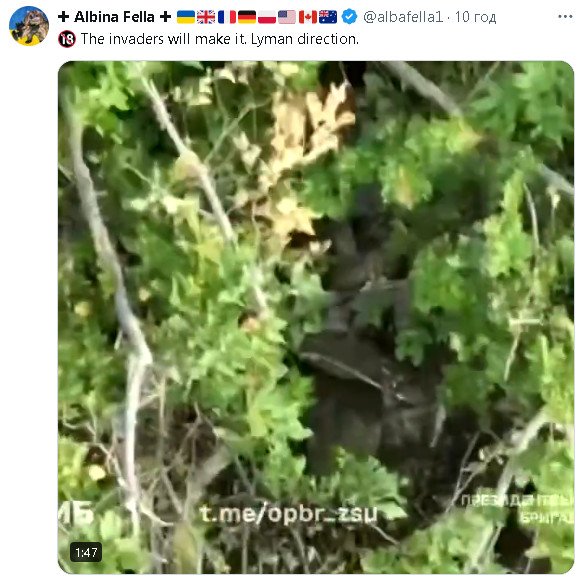Click the Australia flag emoji
Image resolution: width=580 pixels, height=580 pixels.
pos(328,17)
